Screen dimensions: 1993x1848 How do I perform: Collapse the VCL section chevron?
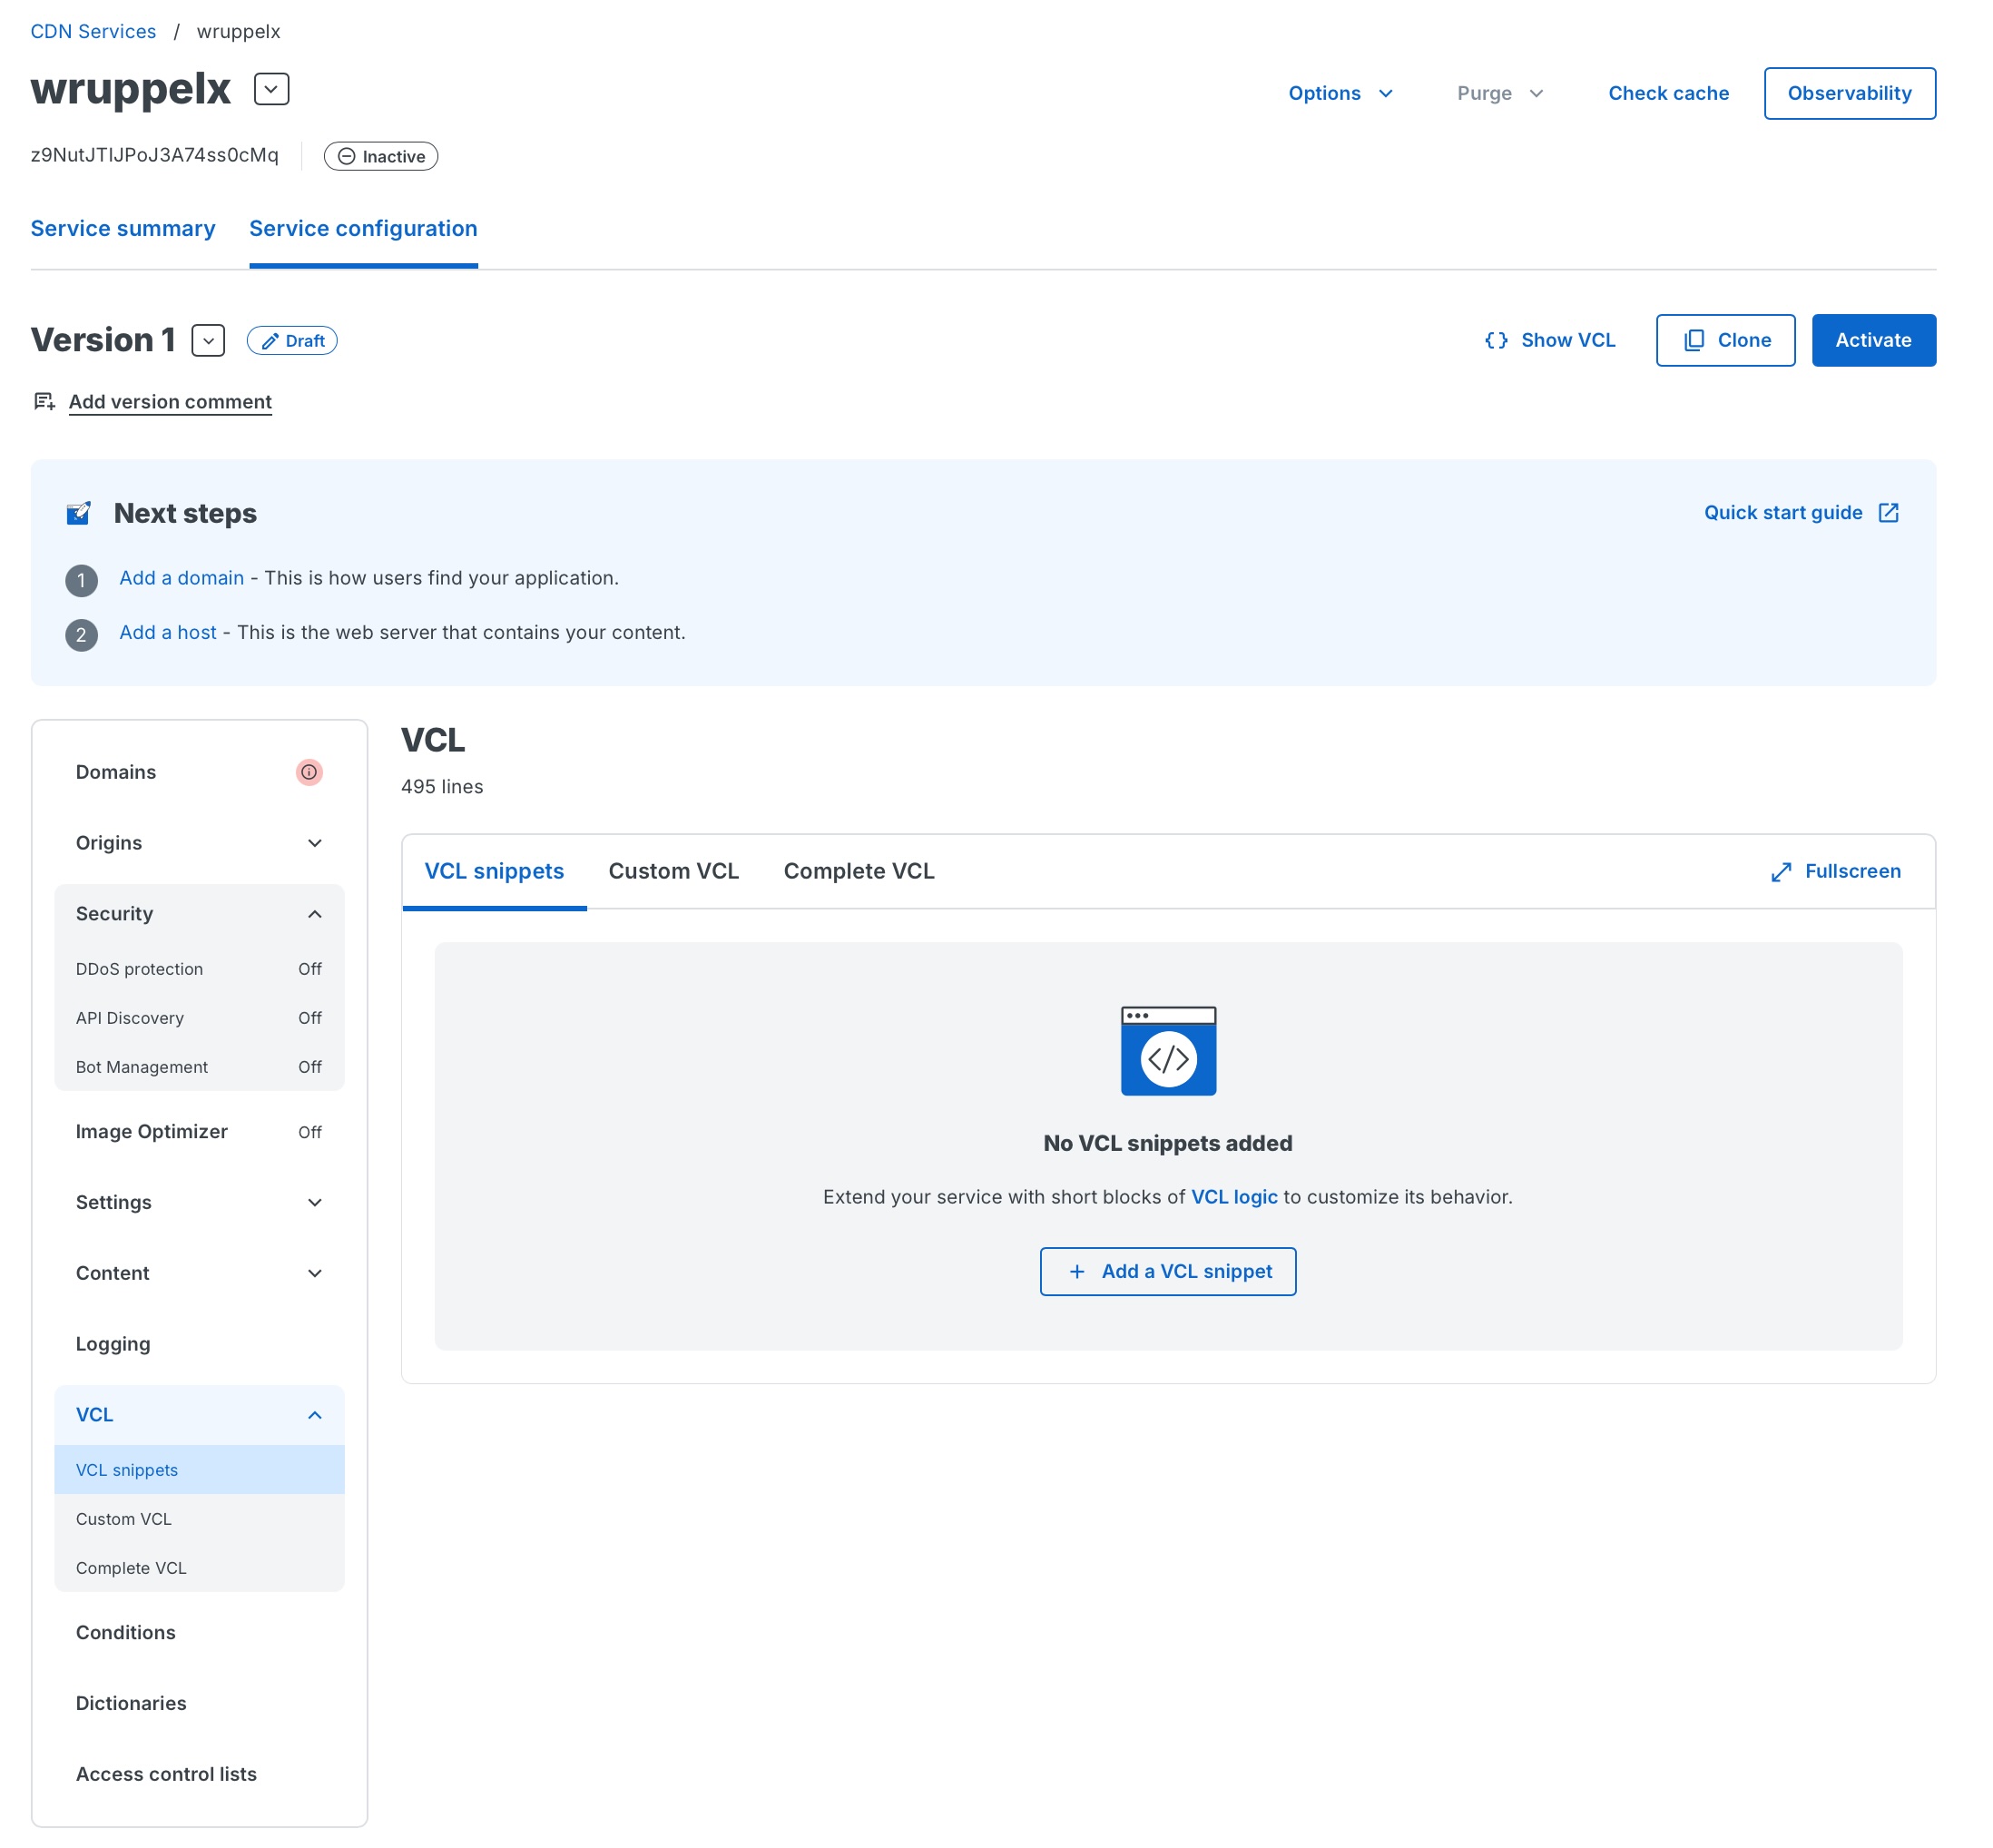(314, 1415)
